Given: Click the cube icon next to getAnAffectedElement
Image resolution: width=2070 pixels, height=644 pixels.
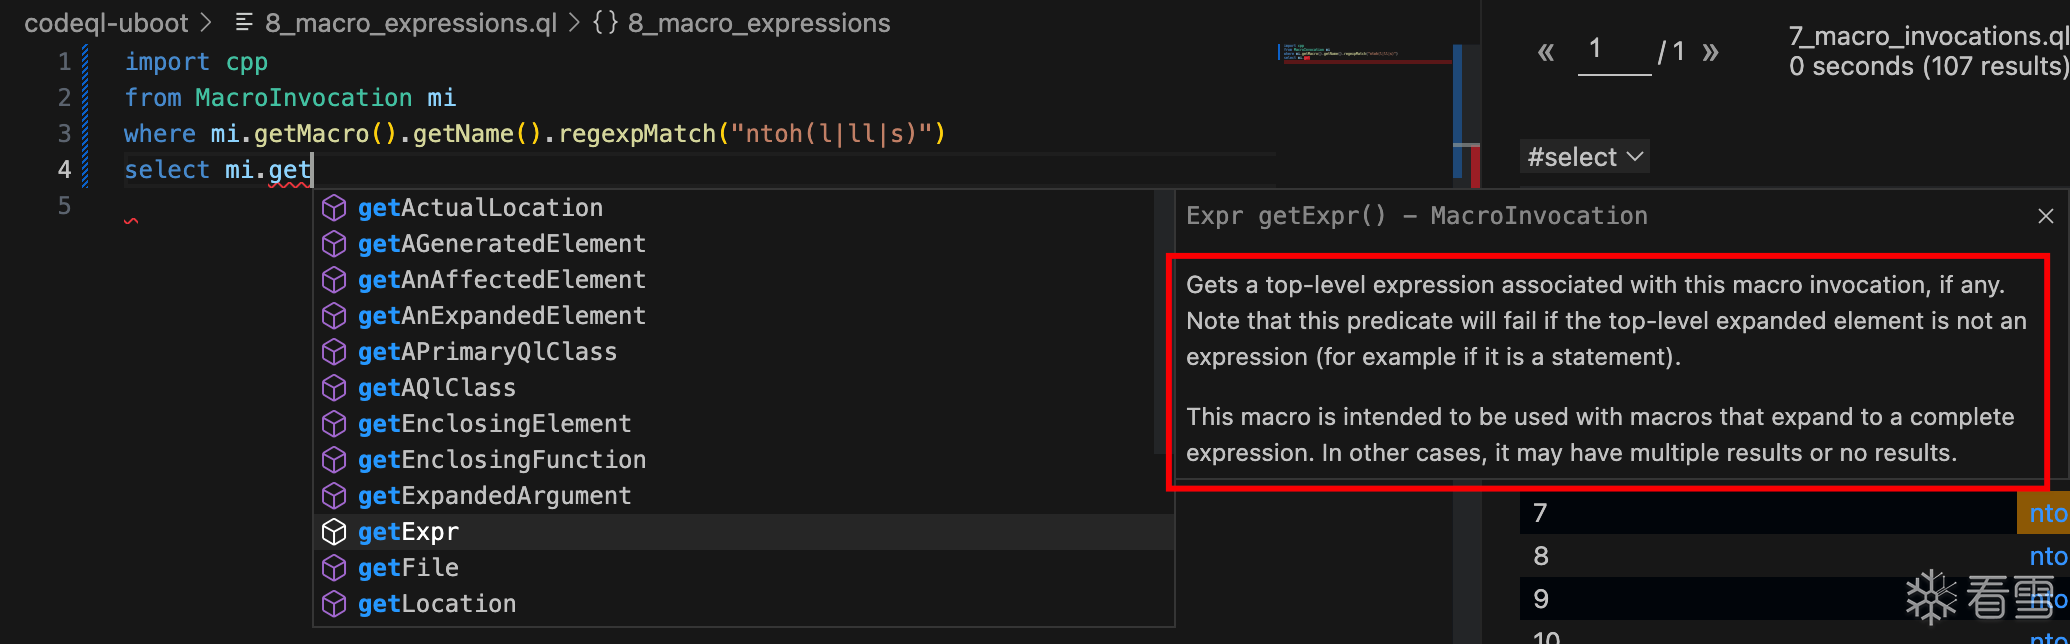Looking at the screenshot, I should click(x=334, y=280).
